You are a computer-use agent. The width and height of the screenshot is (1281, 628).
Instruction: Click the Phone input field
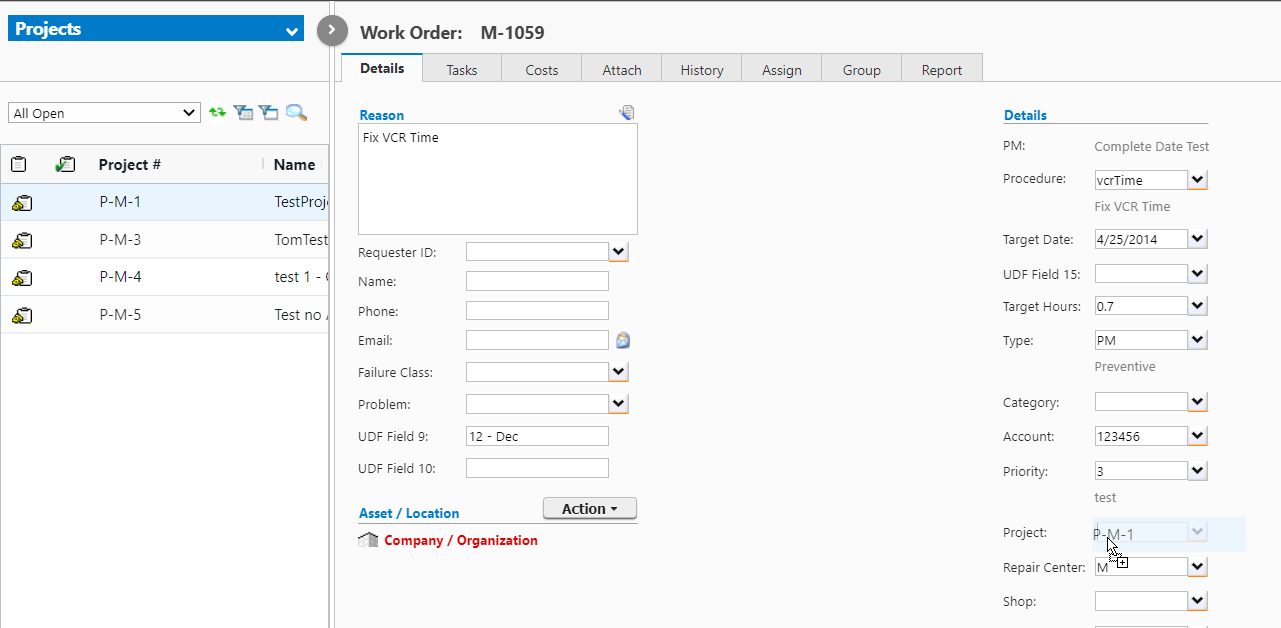point(537,311)
